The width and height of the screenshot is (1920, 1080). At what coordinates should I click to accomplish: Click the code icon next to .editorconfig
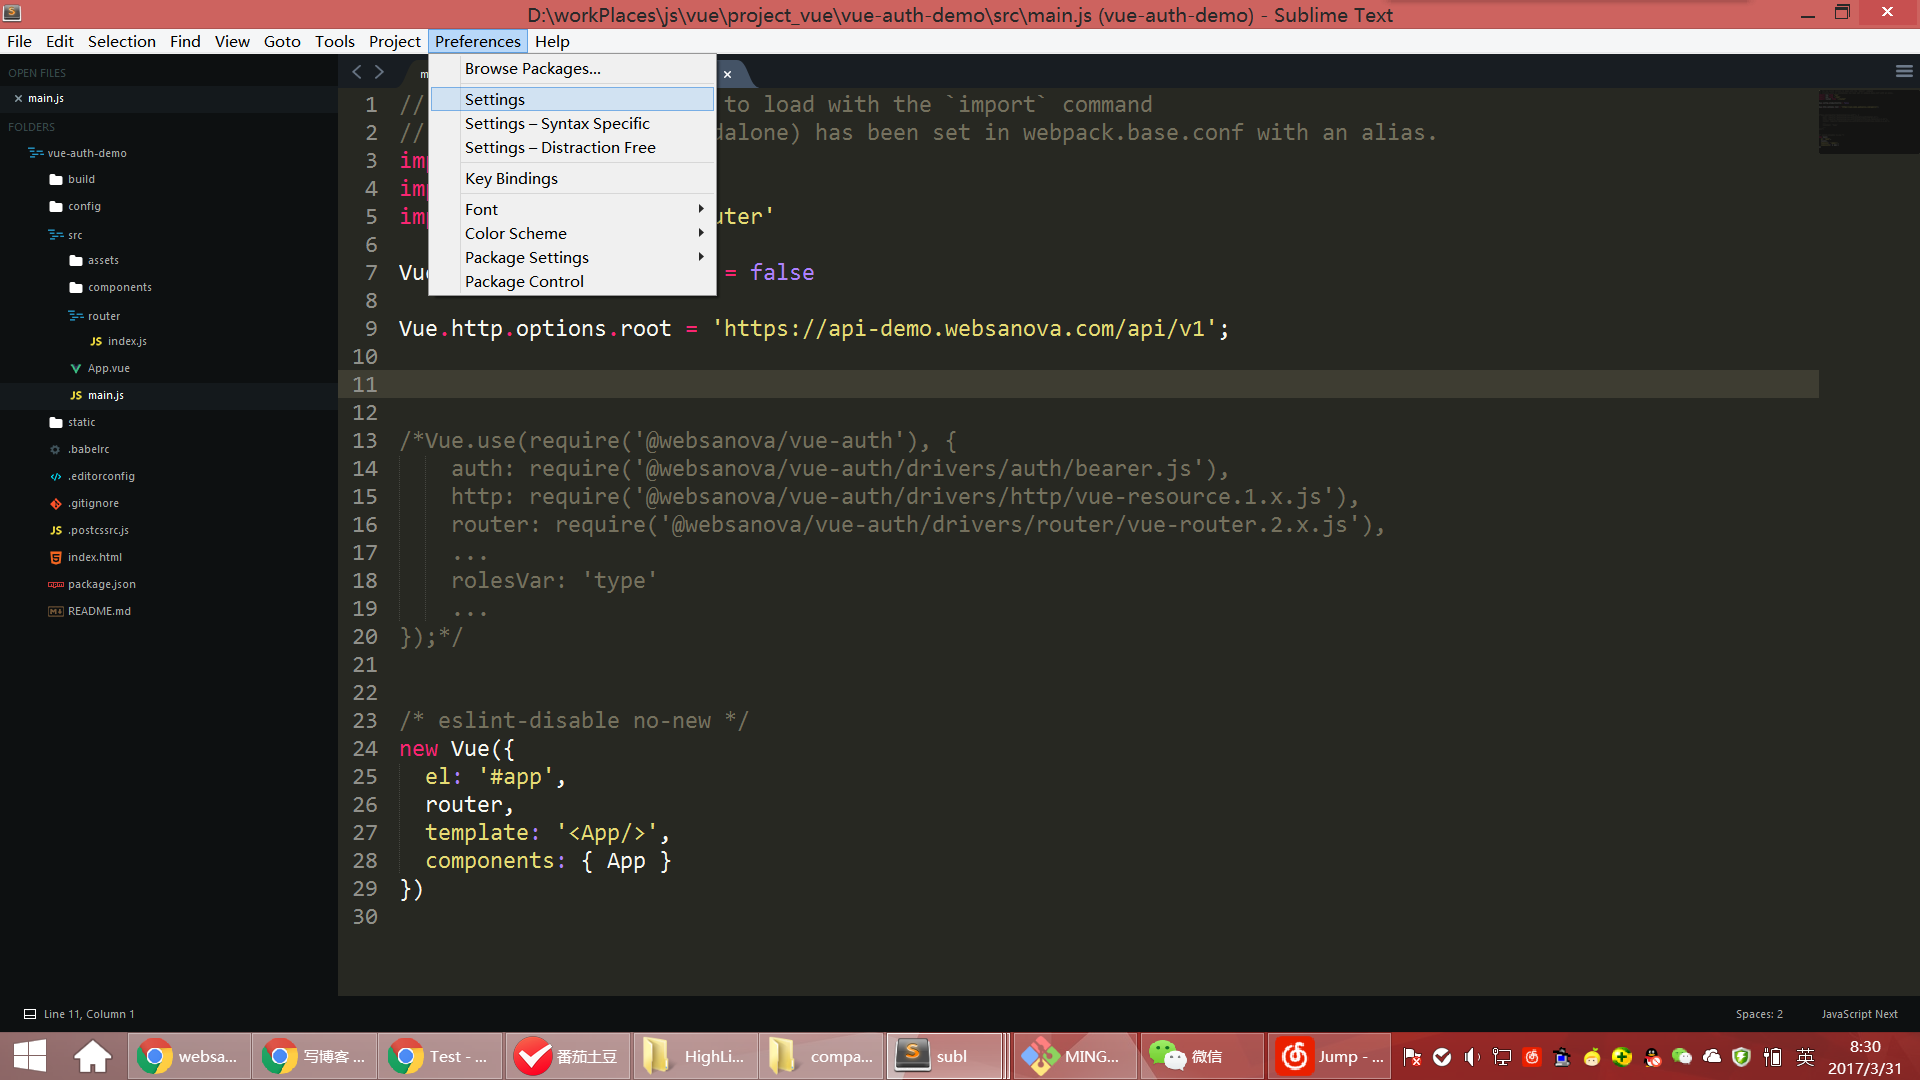pos(56,476)
